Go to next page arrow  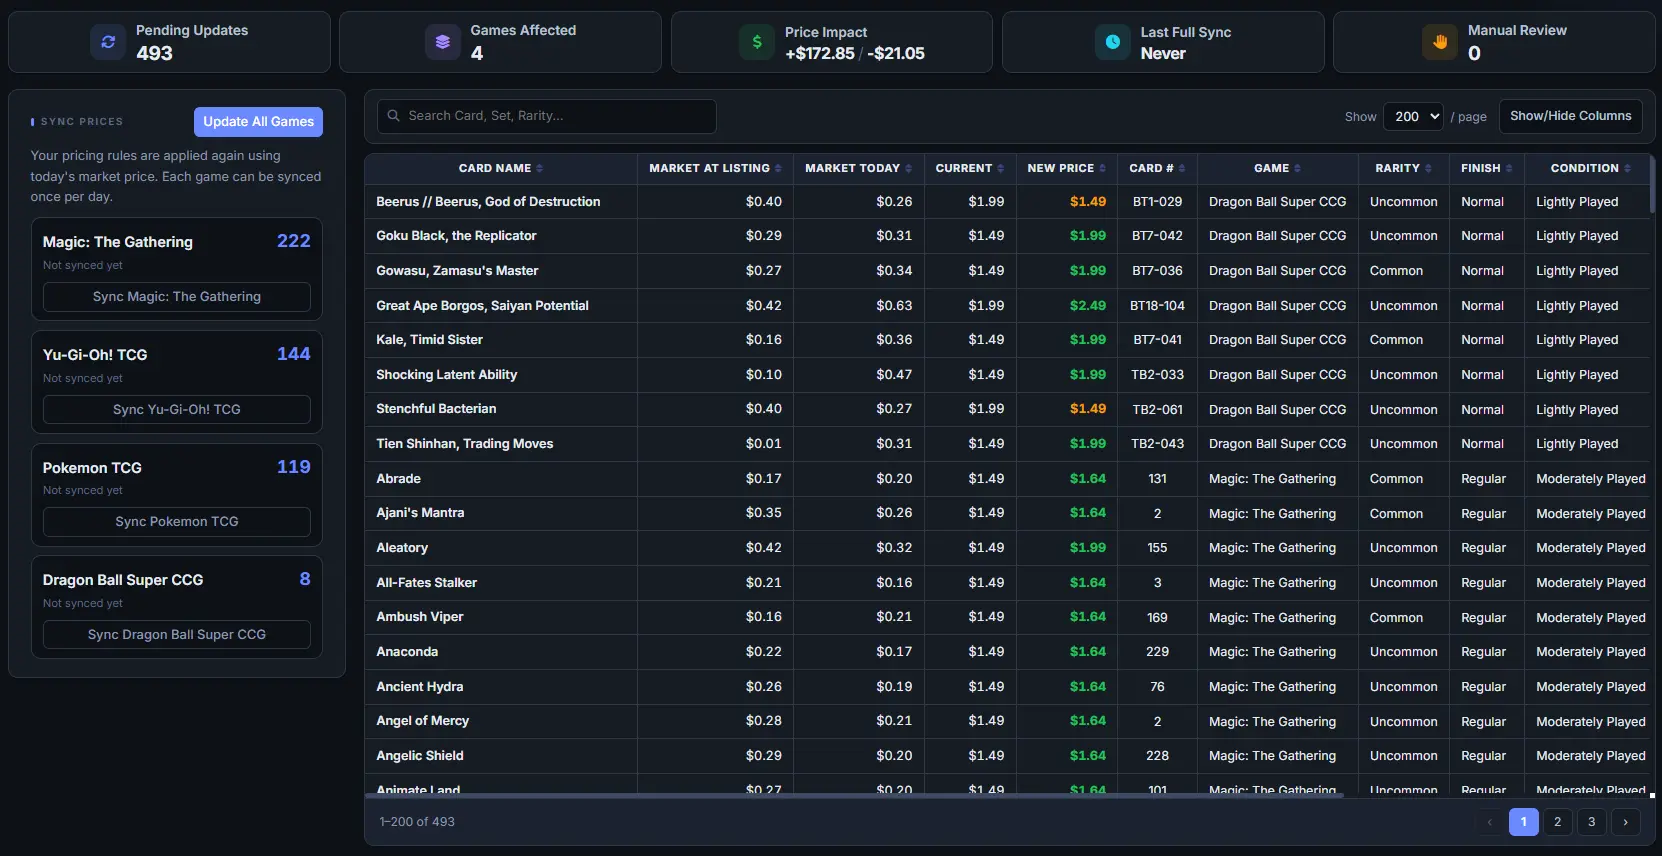coord(1625,822)
